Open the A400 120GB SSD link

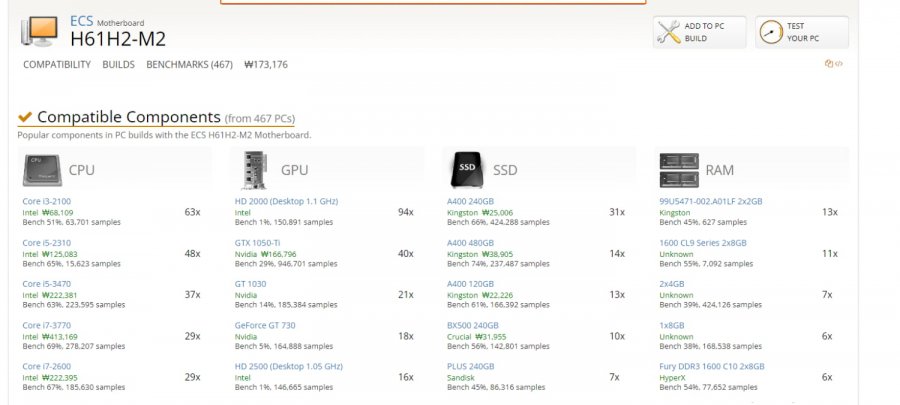470,284
